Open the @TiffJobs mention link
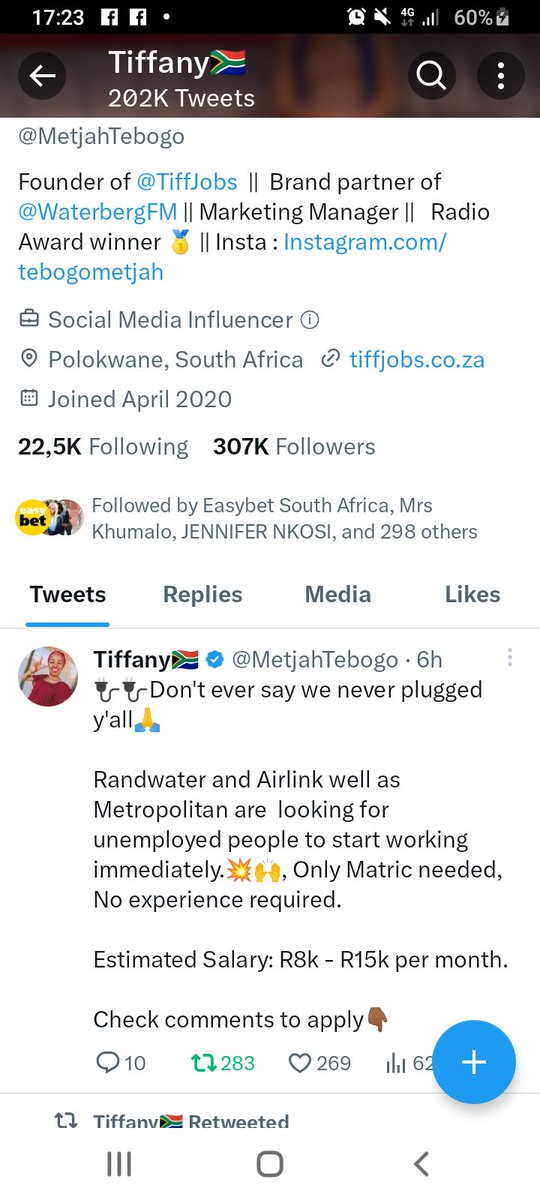This screenshot has width=540, height=1200. pyautogui.click(x=187, y=182)
